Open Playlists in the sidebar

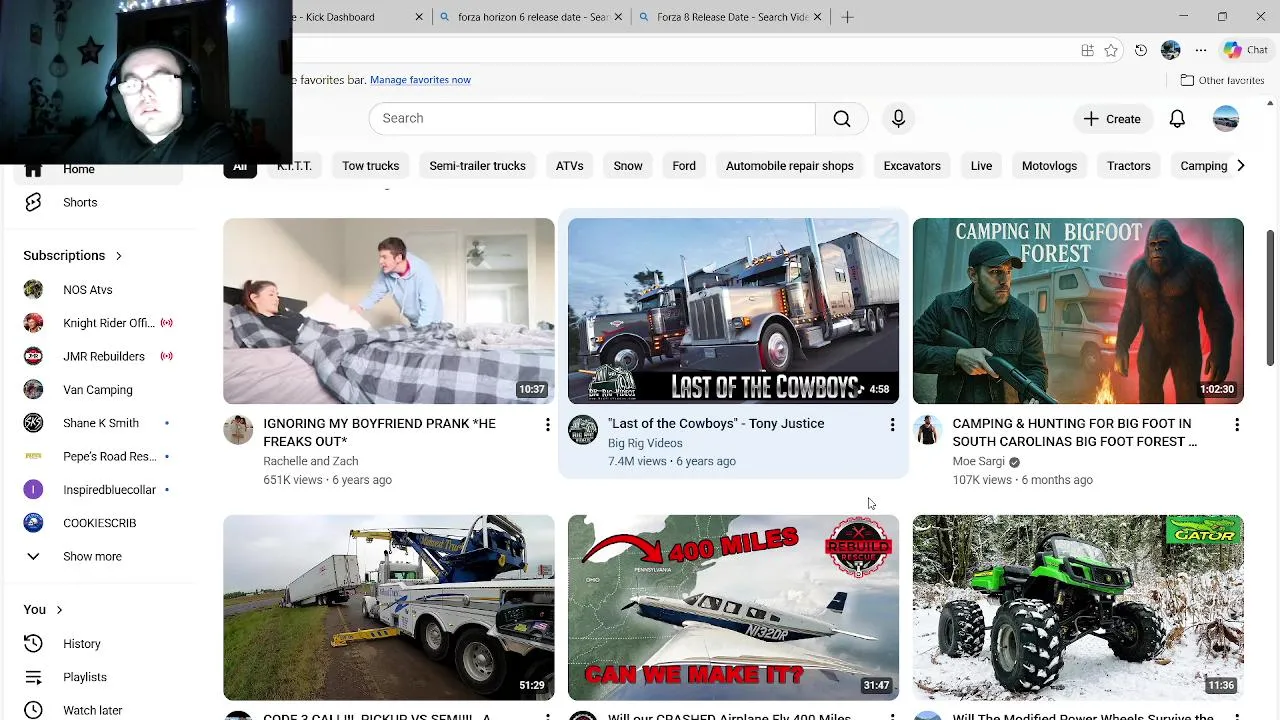click(99, 677)
